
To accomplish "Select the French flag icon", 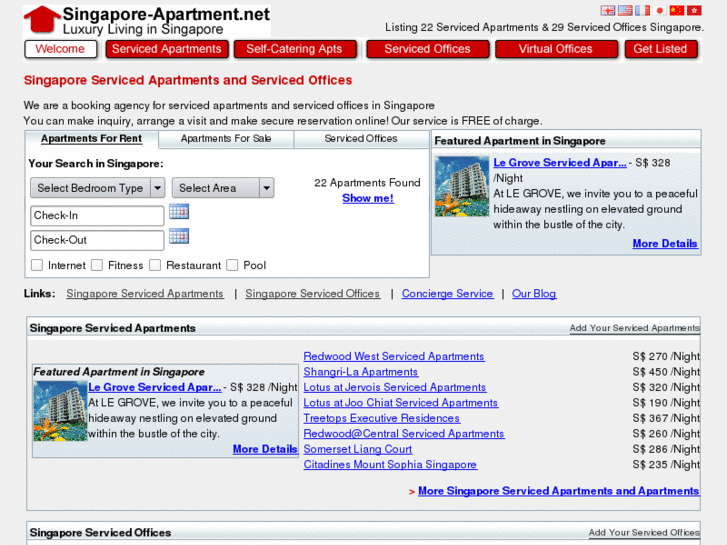I will pyautogui.click(x=641, y=10).
